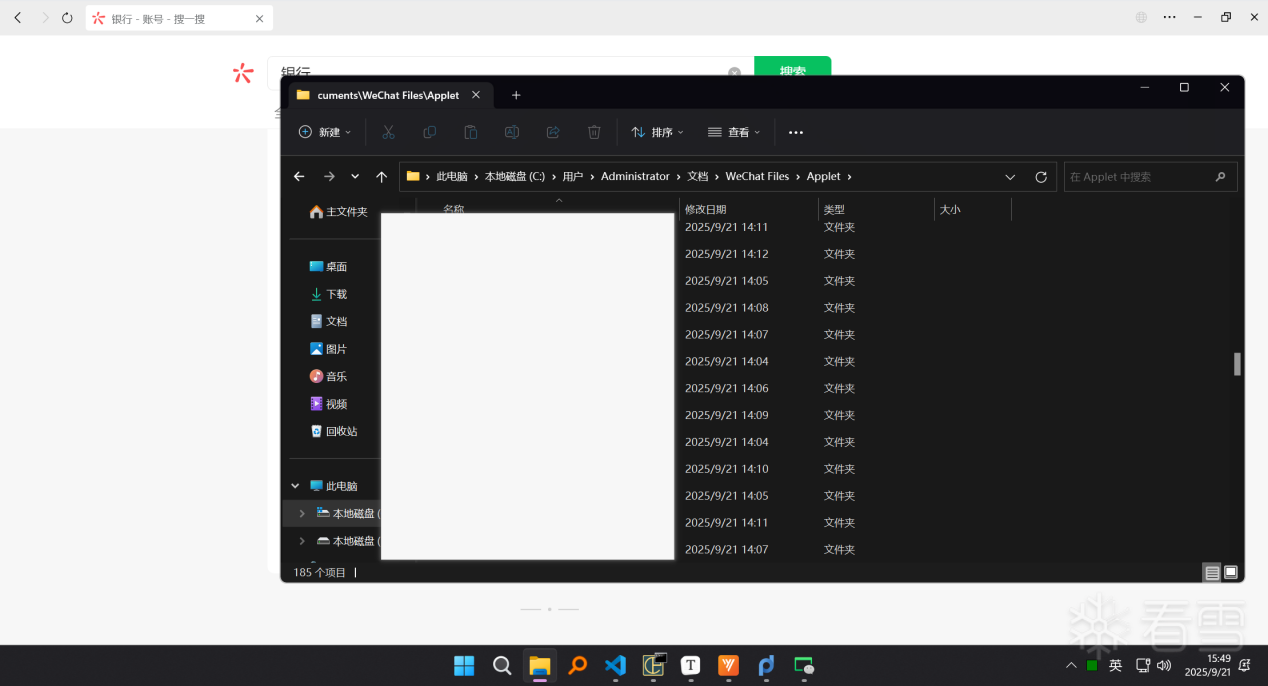Refresh the Applet folder listing
1268x686 pixels.
[1041, 177]
